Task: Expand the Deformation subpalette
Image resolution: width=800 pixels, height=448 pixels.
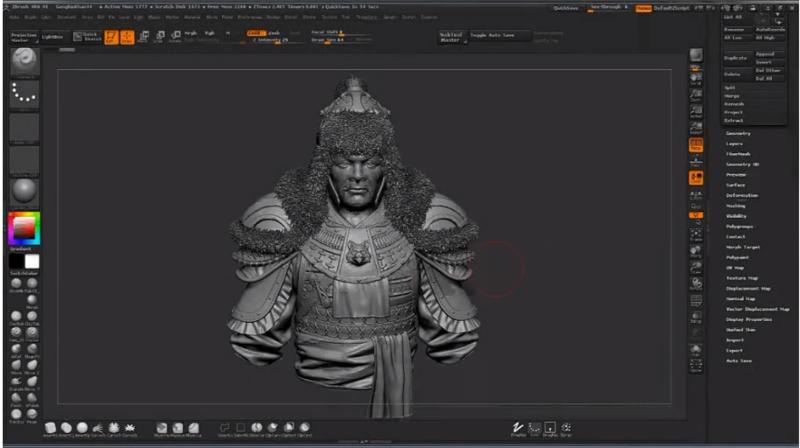Action: click(x=741, y=195)
